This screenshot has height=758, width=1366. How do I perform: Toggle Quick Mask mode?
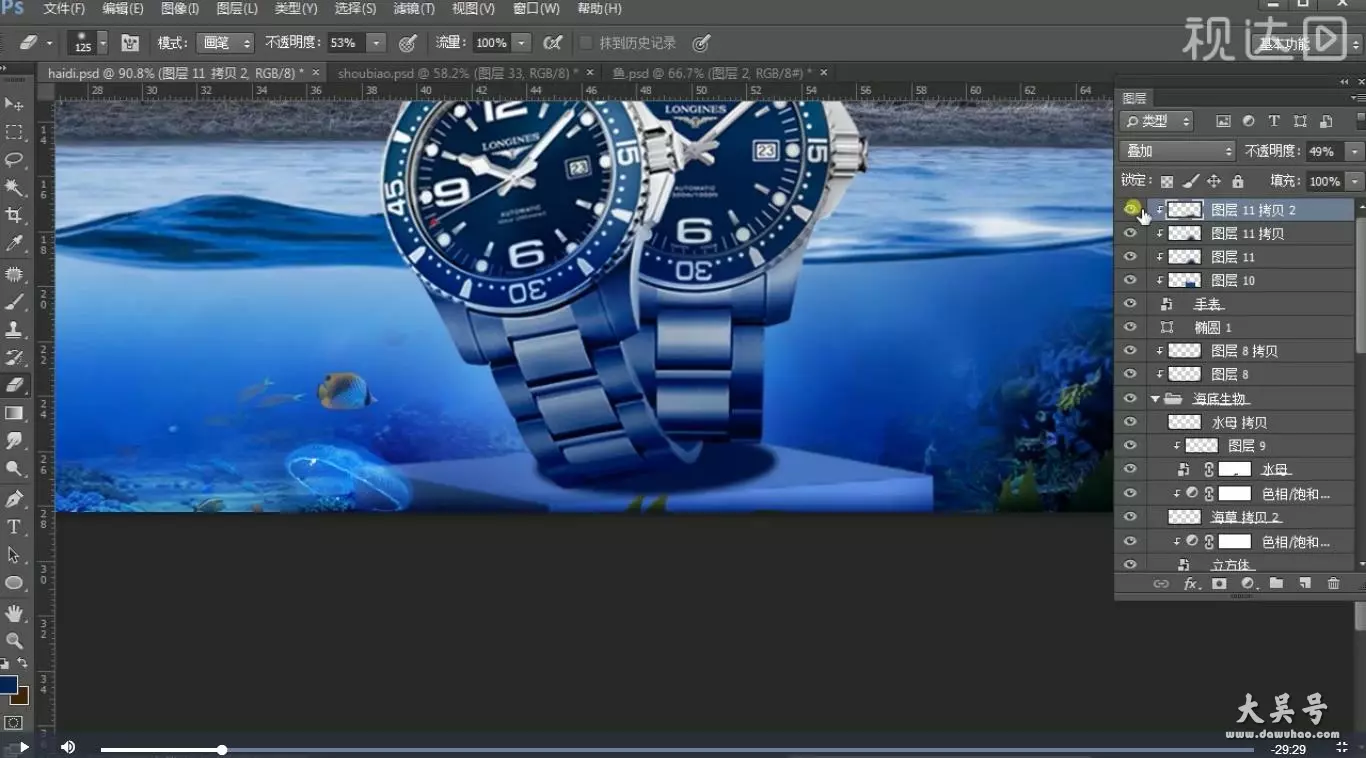click(x=13, y=722)
